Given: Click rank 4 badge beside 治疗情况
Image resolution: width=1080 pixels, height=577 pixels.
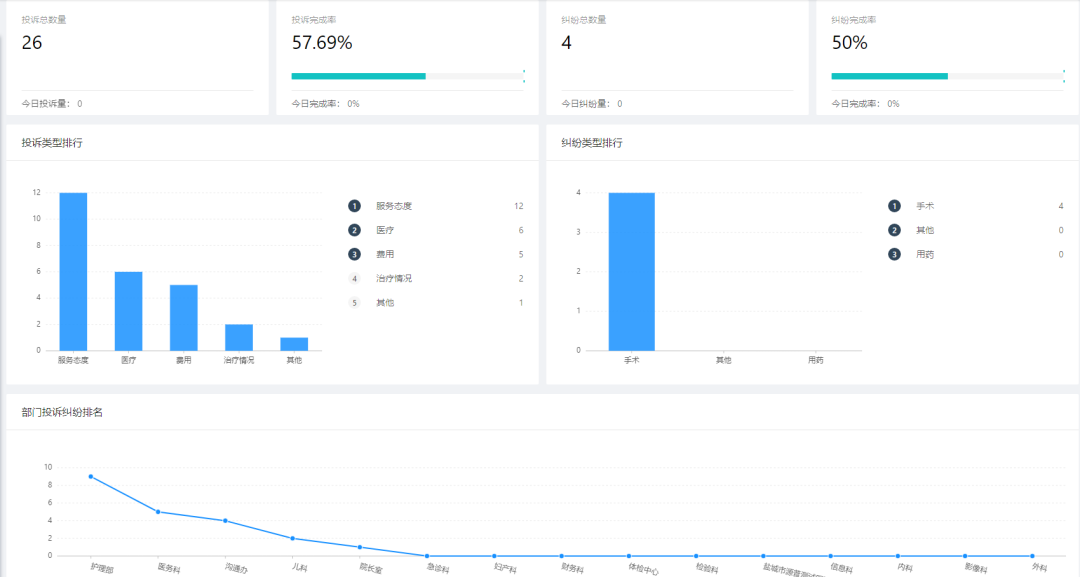Looking at the screenshot, I should (354, 278).
